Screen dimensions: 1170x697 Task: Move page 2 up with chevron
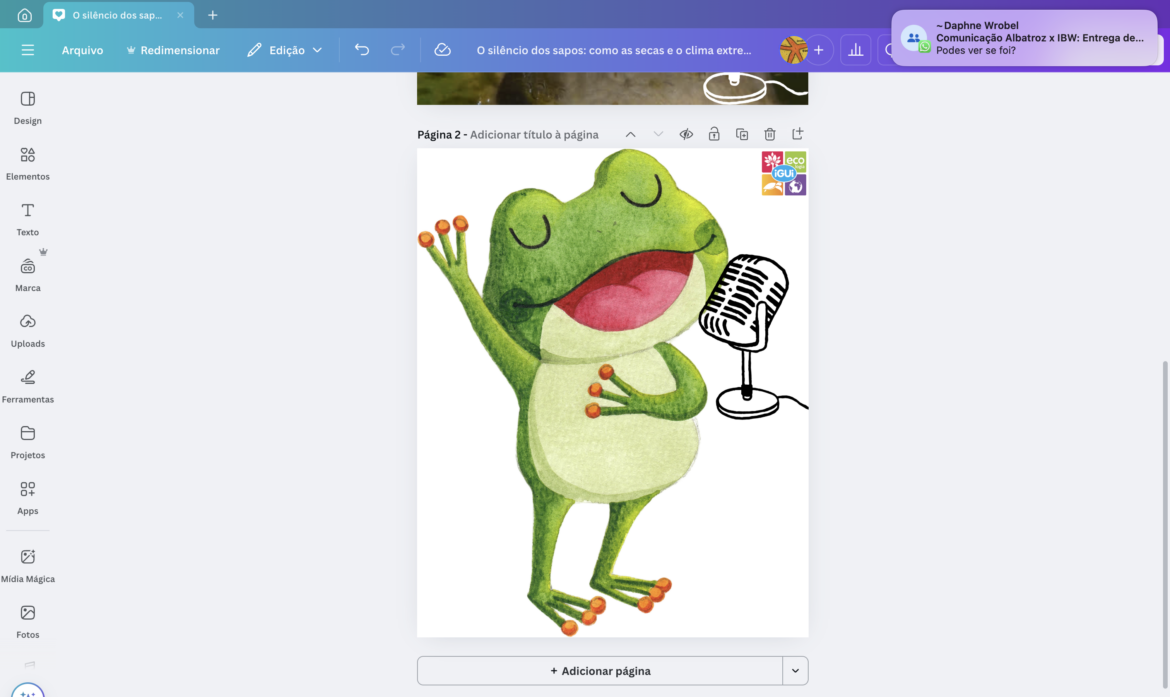[630, 134]
